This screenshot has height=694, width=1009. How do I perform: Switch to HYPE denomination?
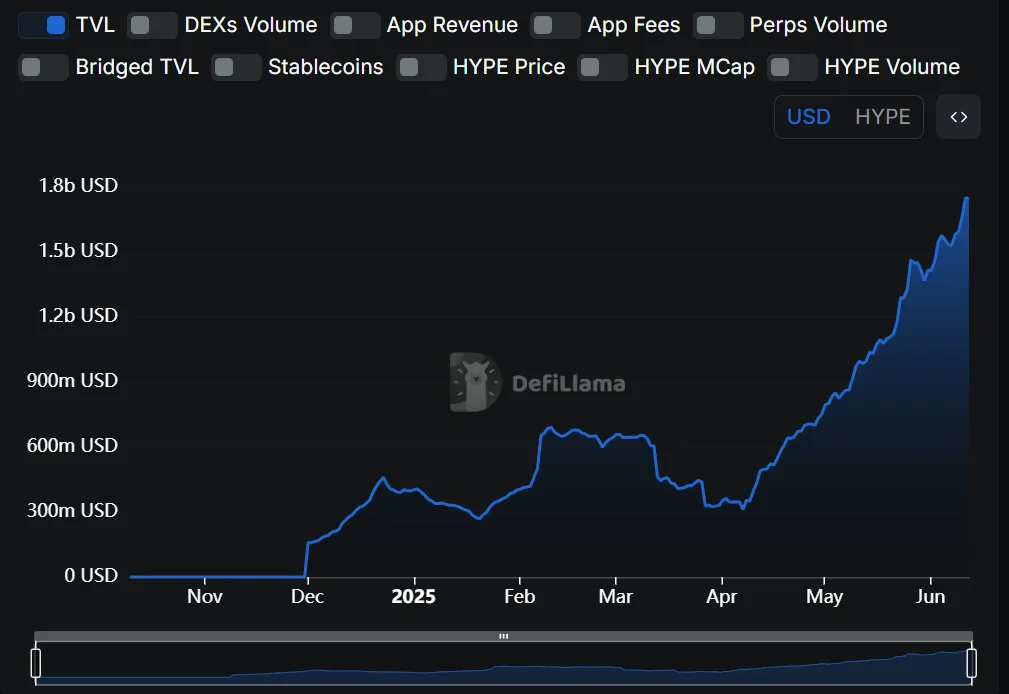click(883, 117)
